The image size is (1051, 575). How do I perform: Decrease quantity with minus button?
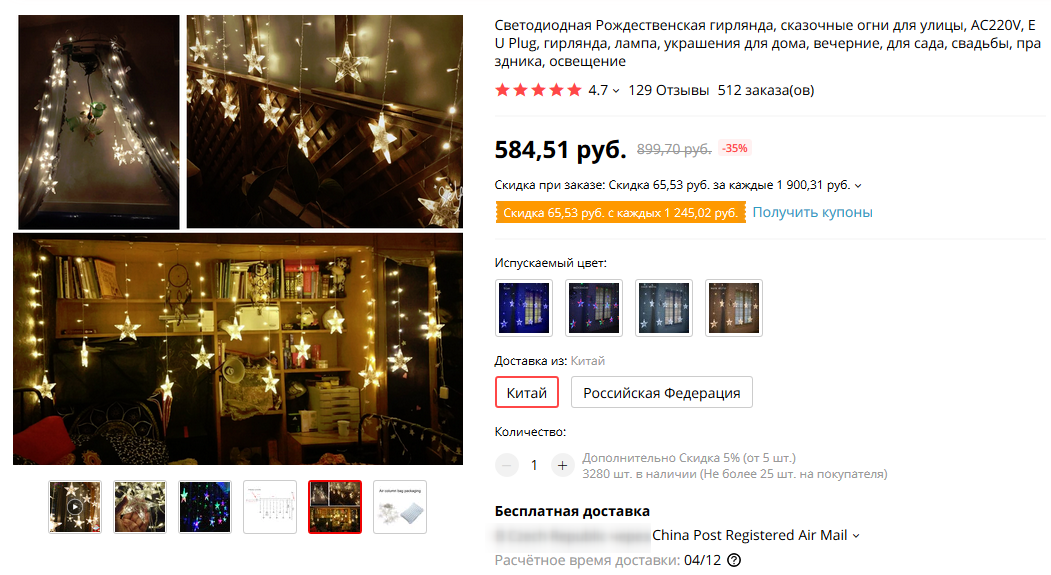point(507,465)
